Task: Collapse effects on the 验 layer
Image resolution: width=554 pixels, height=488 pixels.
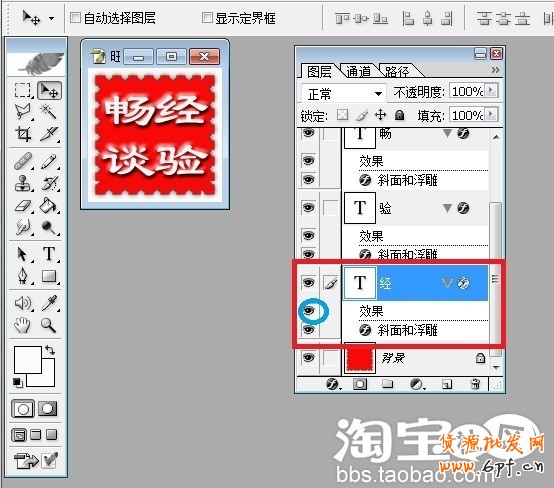Action: pos(447,208)
